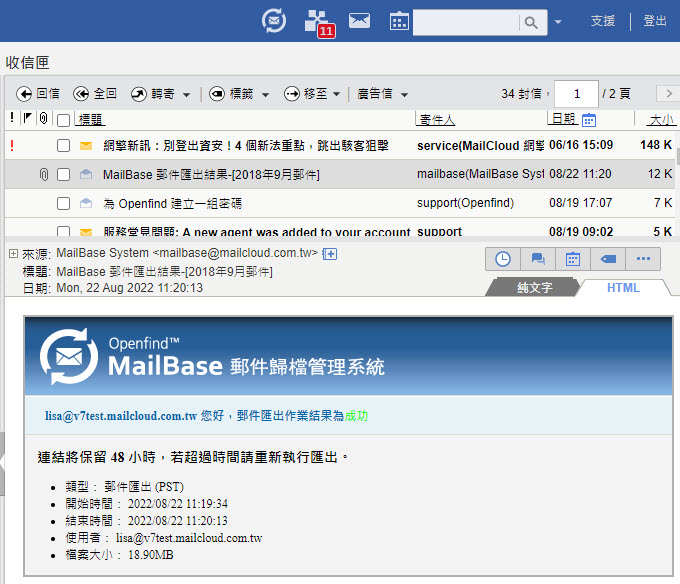
Task: Open mail 網擎新訊：別登出資安
Action: [246, 146]
